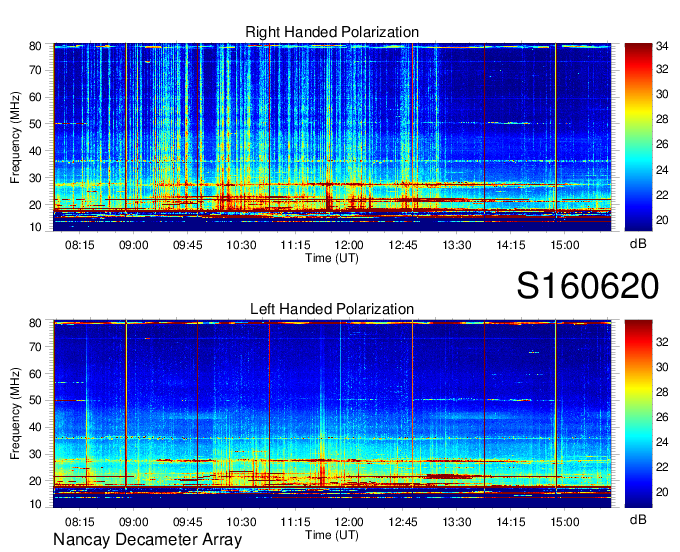Click the 'Left Handed Polarization' title

332,309
